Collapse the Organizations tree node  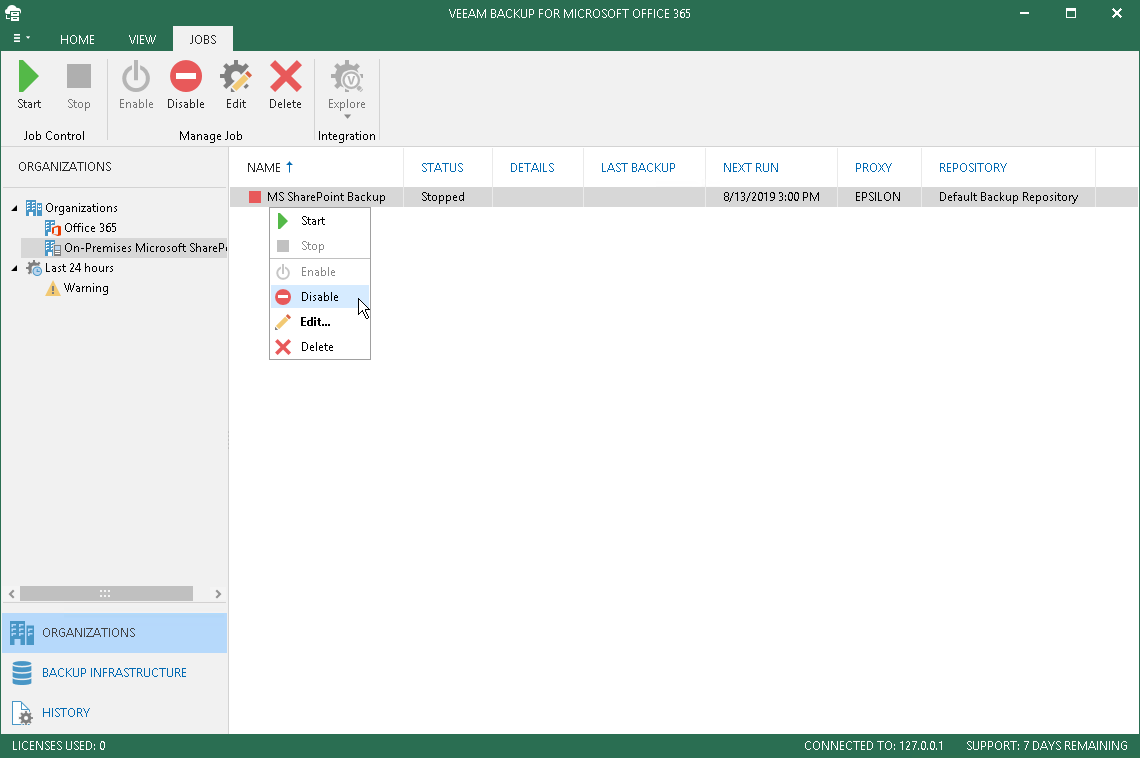pos(15,209)
